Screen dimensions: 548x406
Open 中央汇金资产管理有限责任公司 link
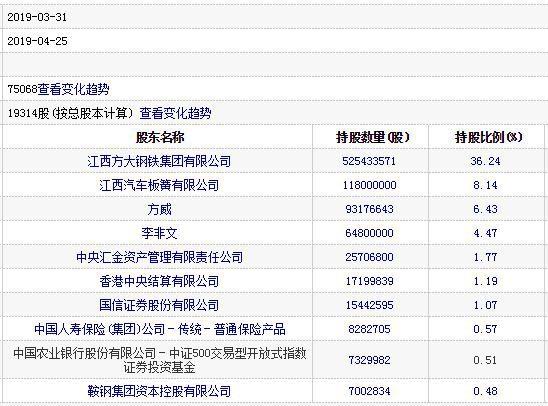click(x=159, y=257)
